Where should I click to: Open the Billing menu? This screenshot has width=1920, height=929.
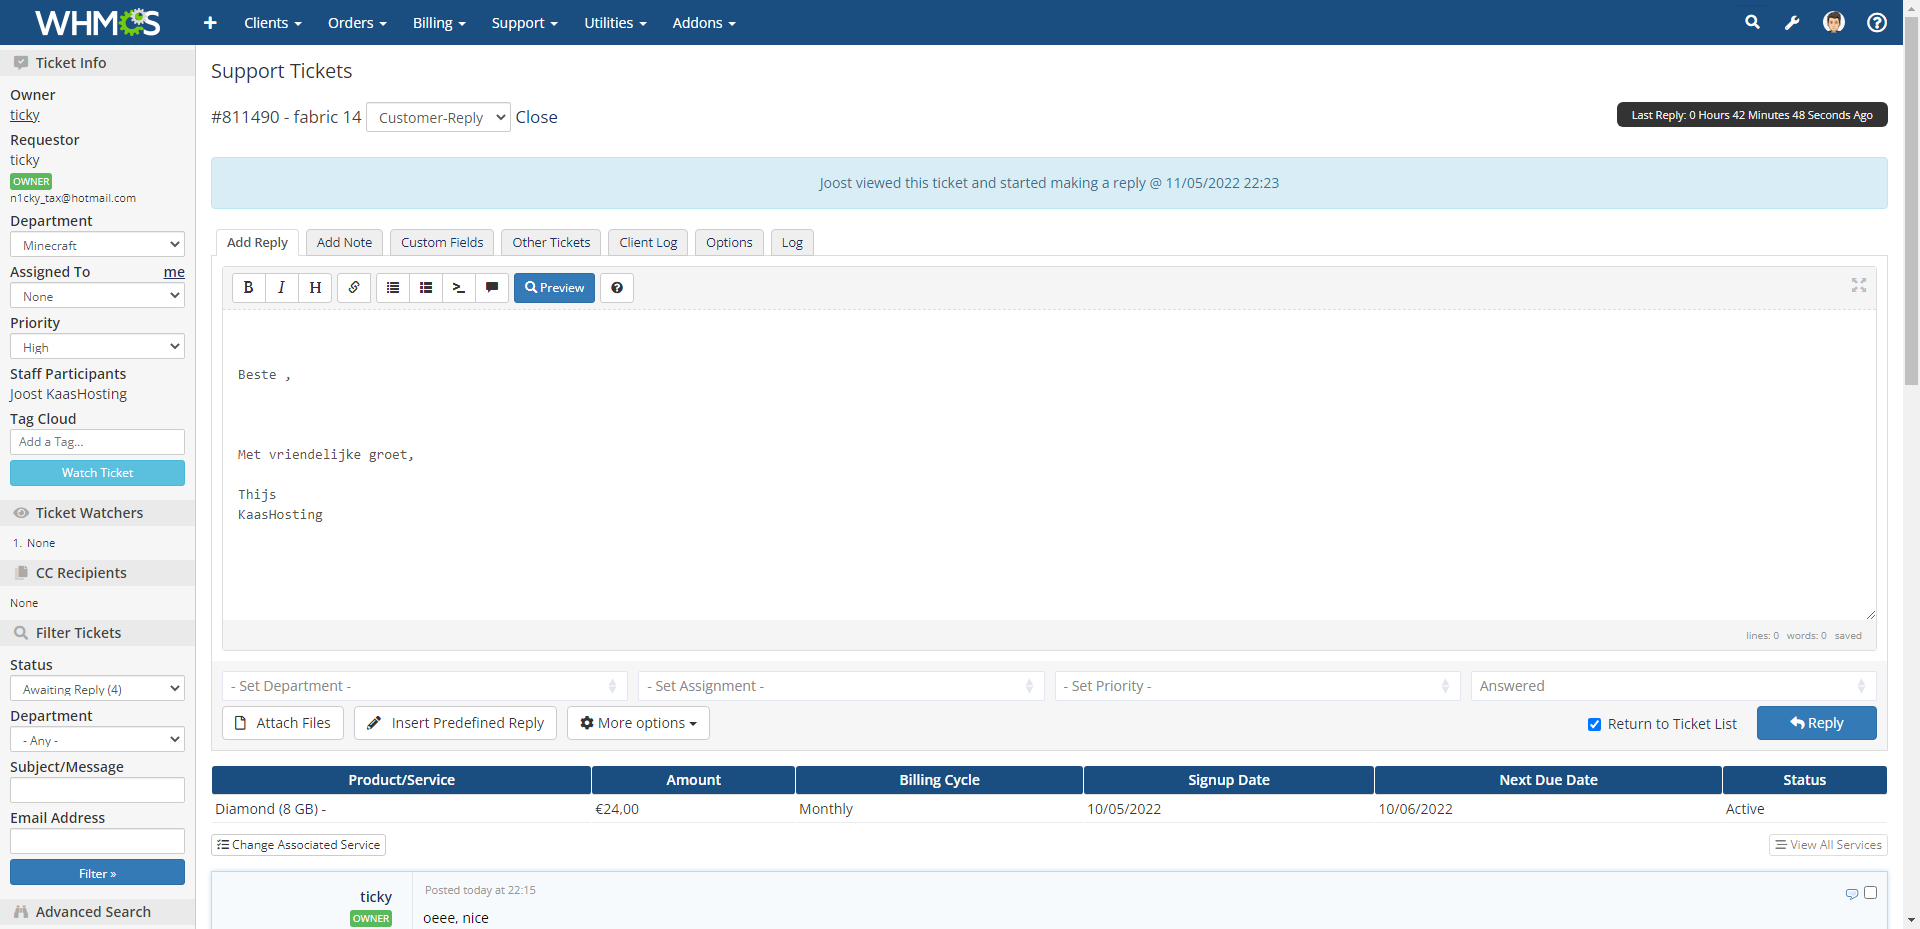439,23
